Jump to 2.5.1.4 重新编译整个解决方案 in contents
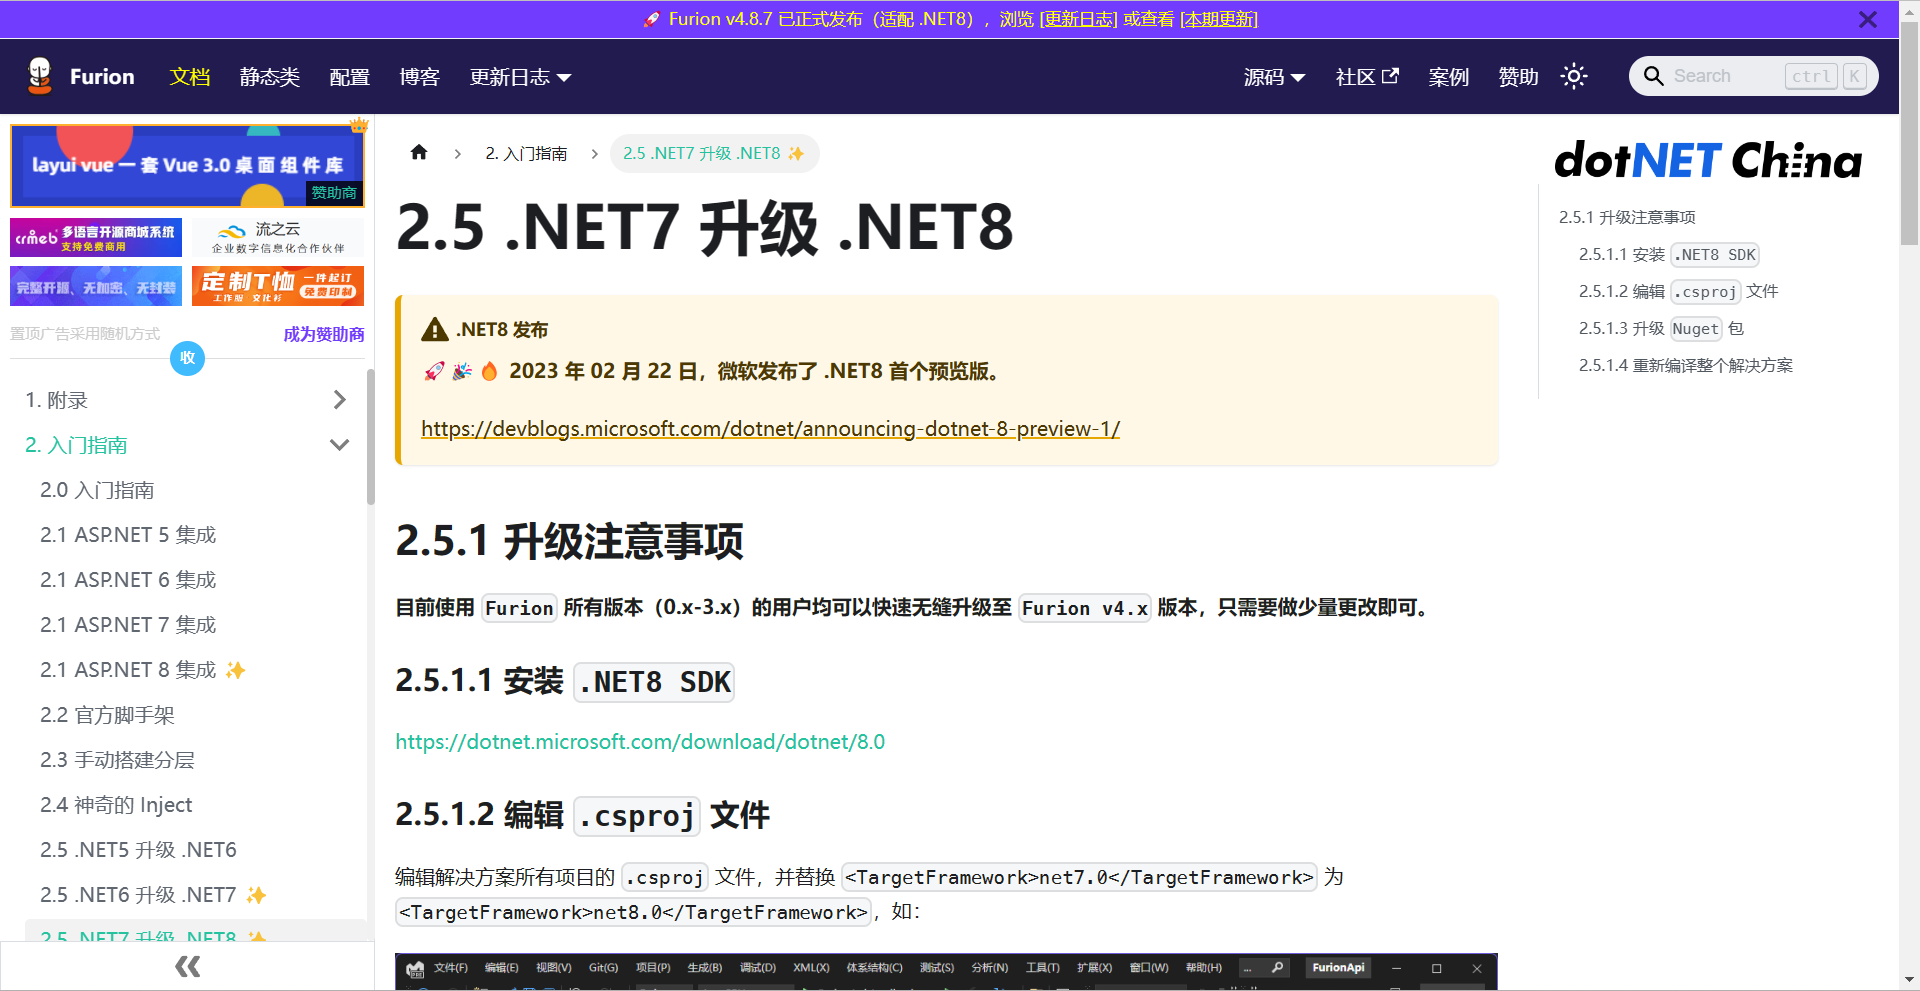1920x991 pixels. tap(1686, 365)
